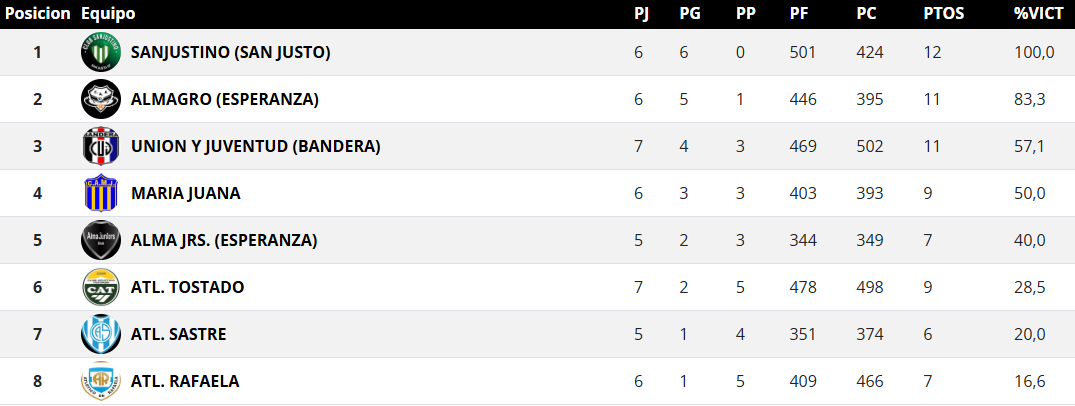Click the Atl. Rafaela team emblem

click(100, 381)
